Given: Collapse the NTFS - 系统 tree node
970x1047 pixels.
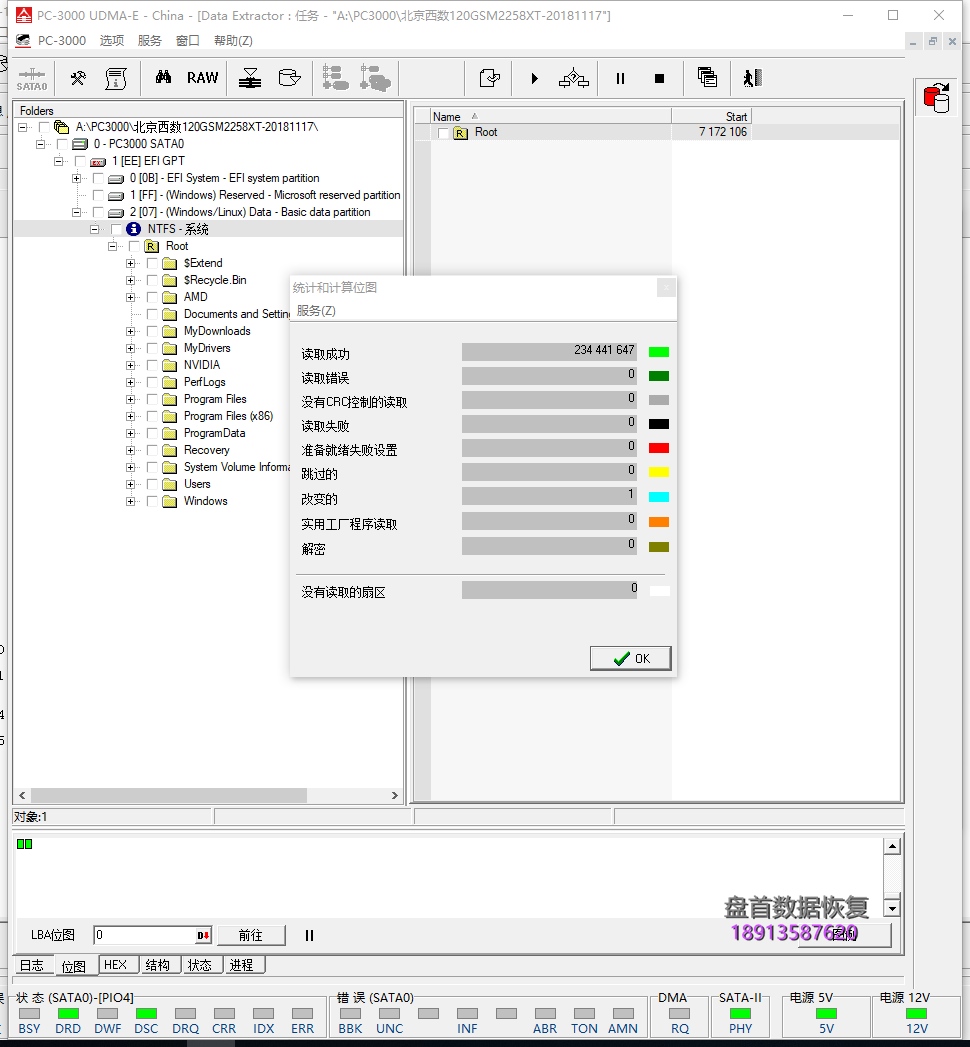Looking at the screenshot, I should [95, 229].
